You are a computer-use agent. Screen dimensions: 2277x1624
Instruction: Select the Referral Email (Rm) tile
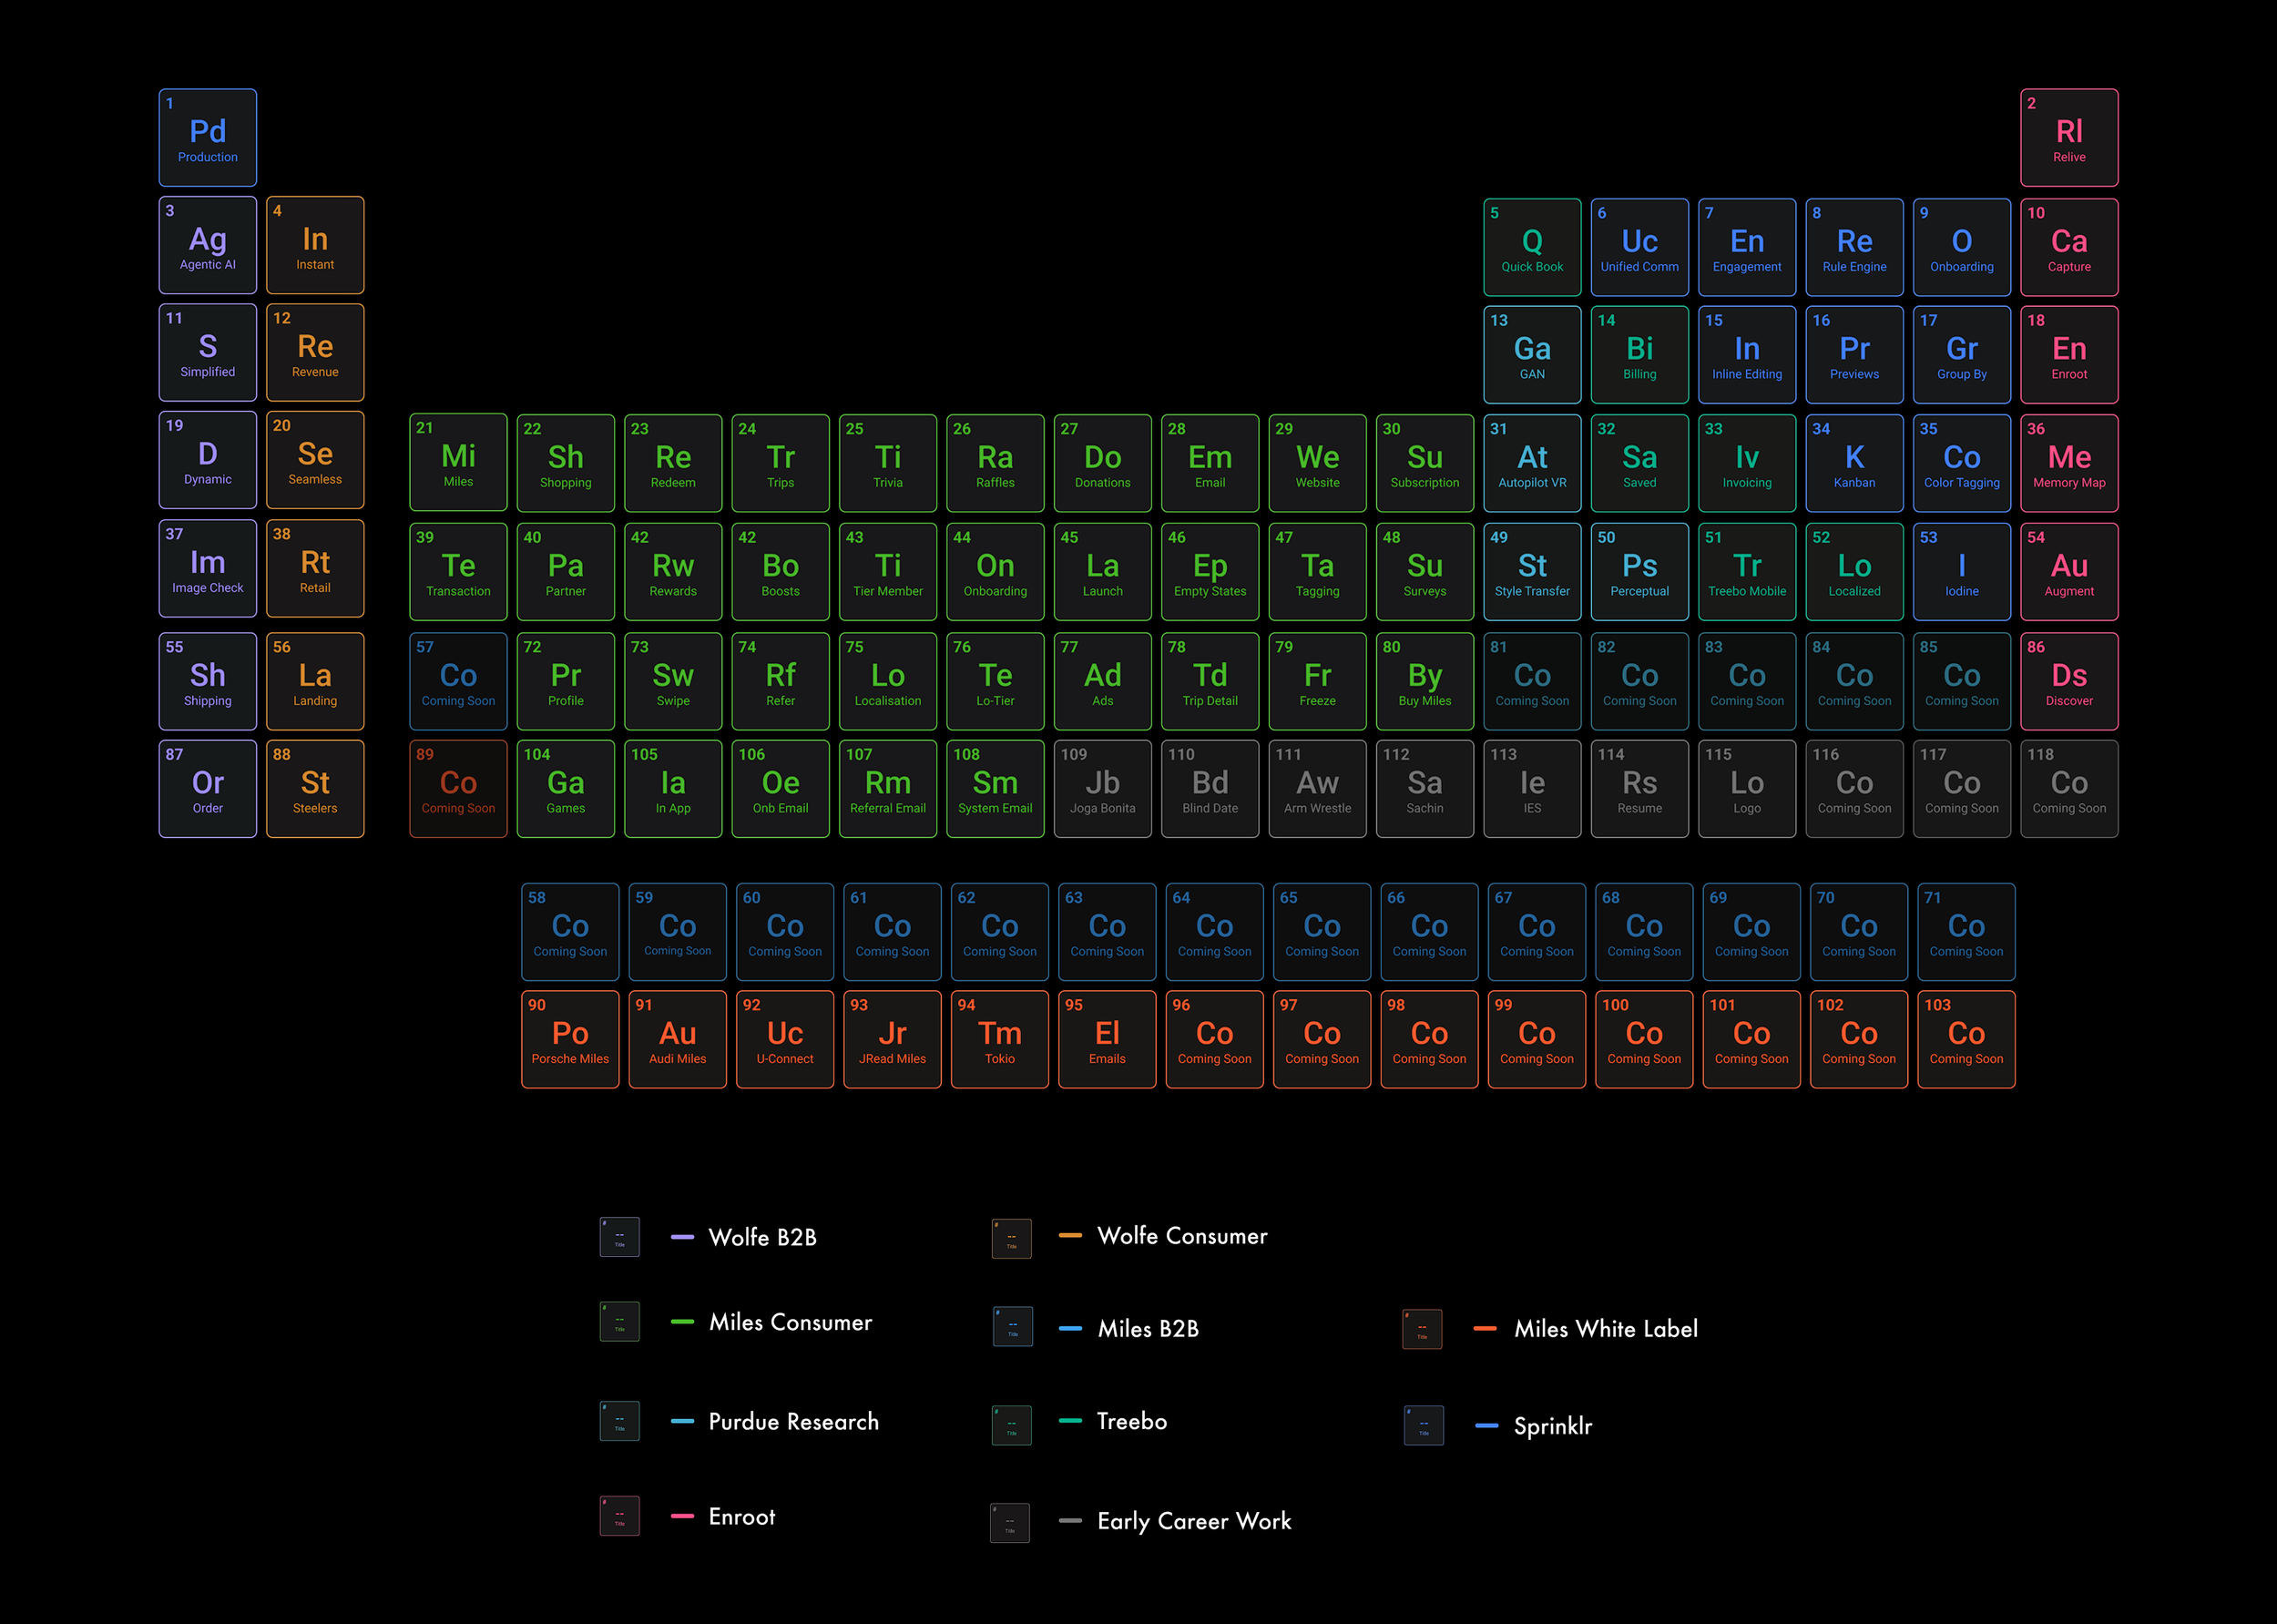coord(888,789)
